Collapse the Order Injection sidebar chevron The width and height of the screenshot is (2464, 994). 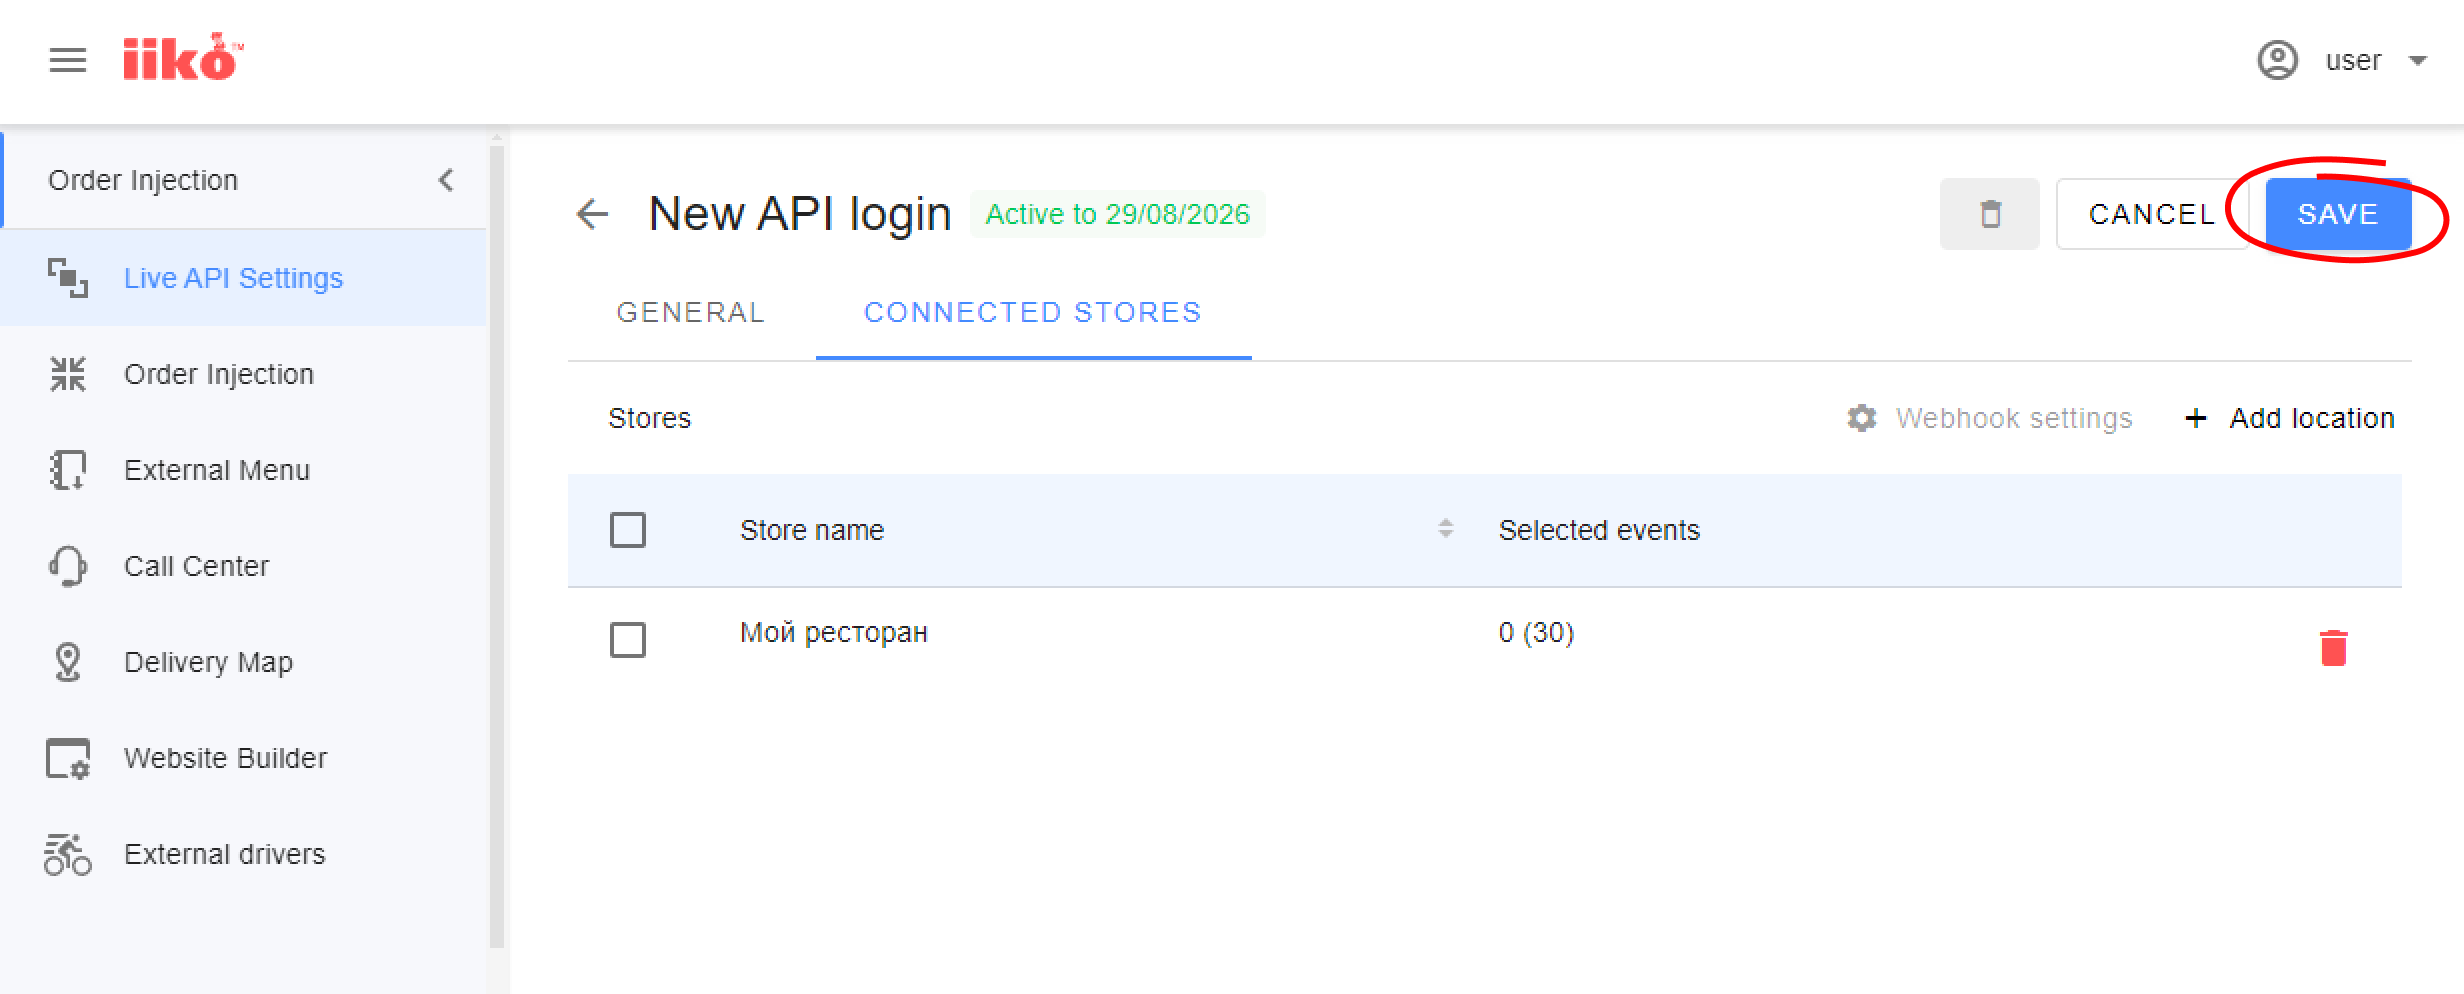446,180
